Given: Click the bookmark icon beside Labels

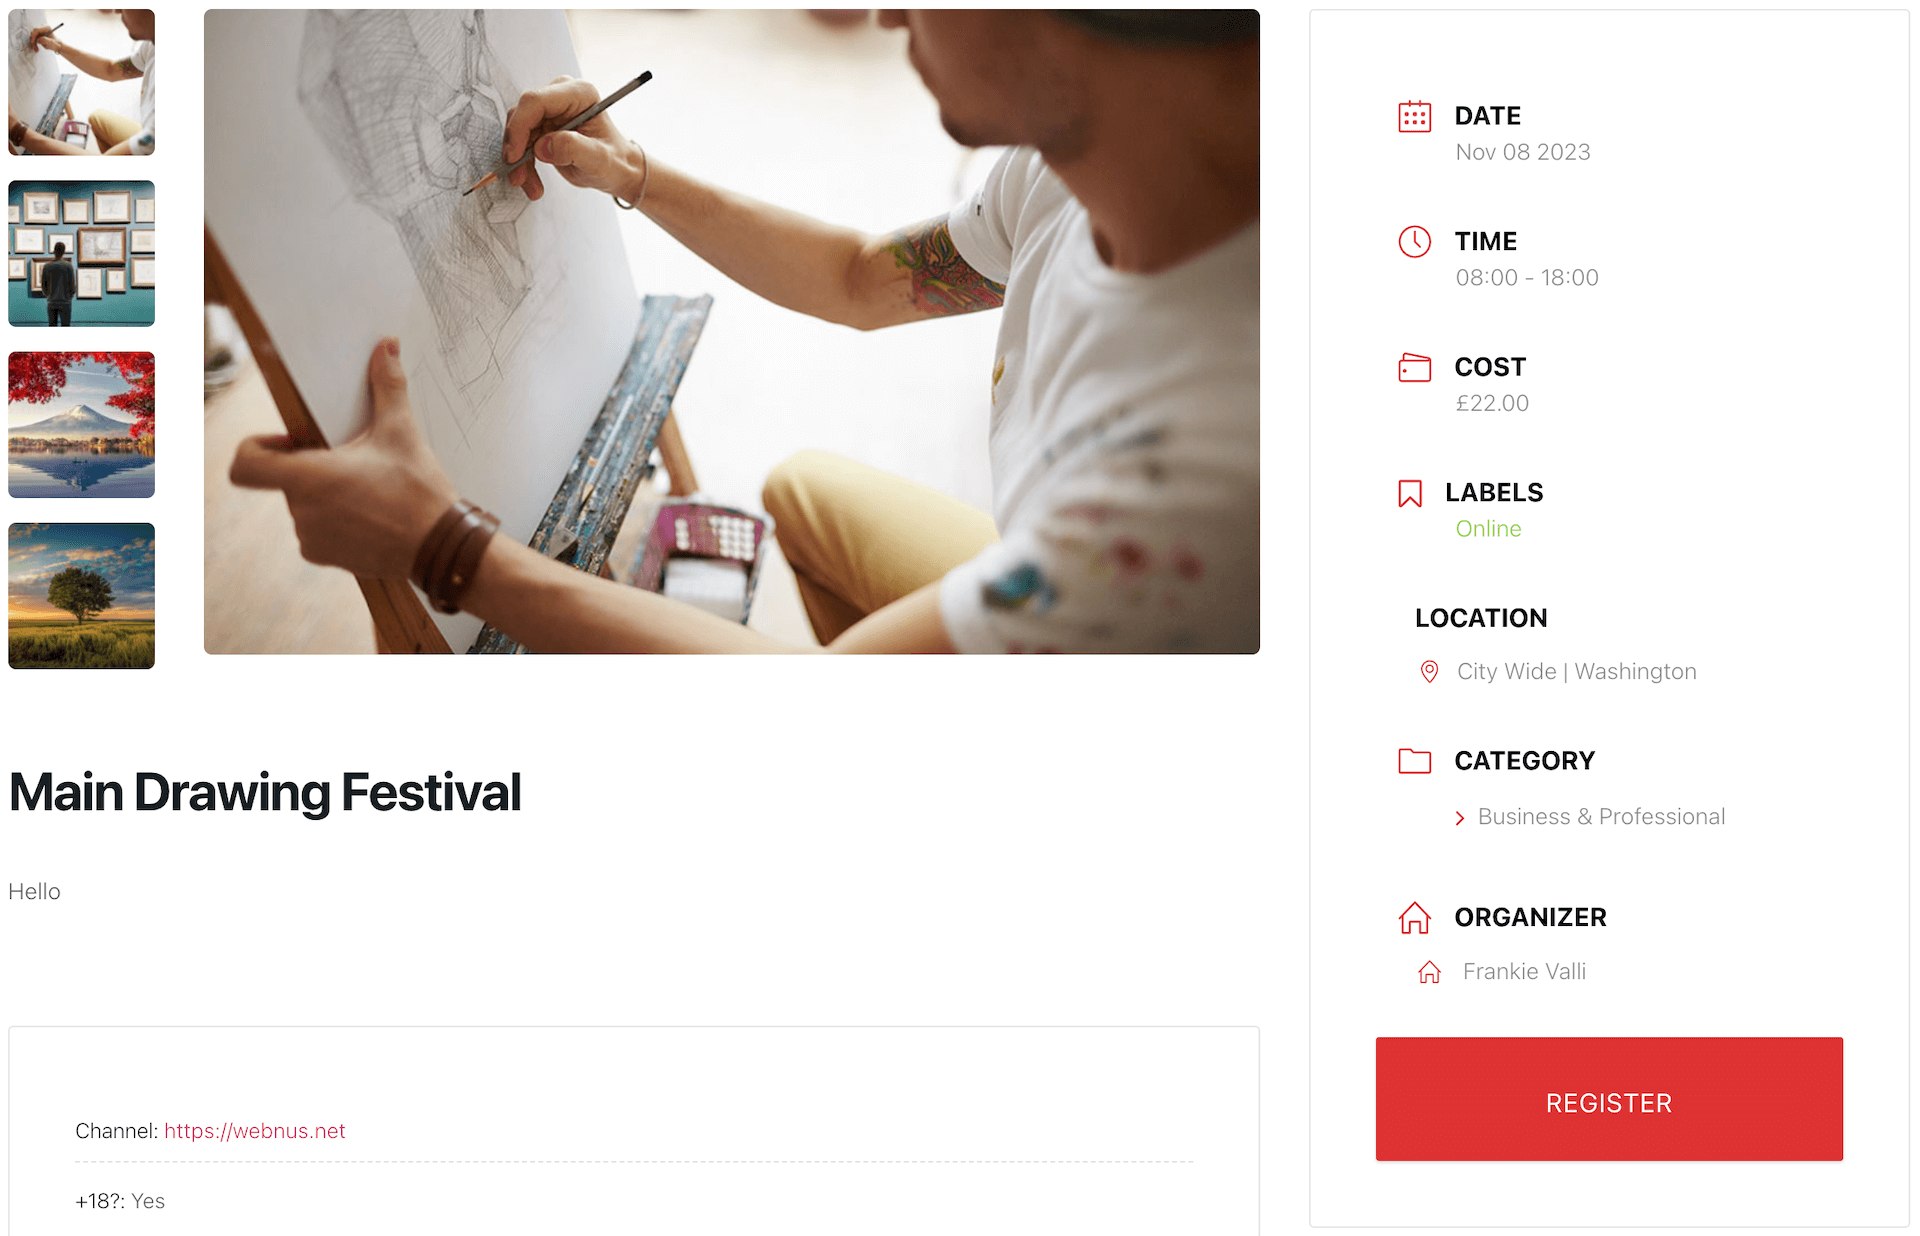Looking at the screenshot, I should (x=1410, y=493).
